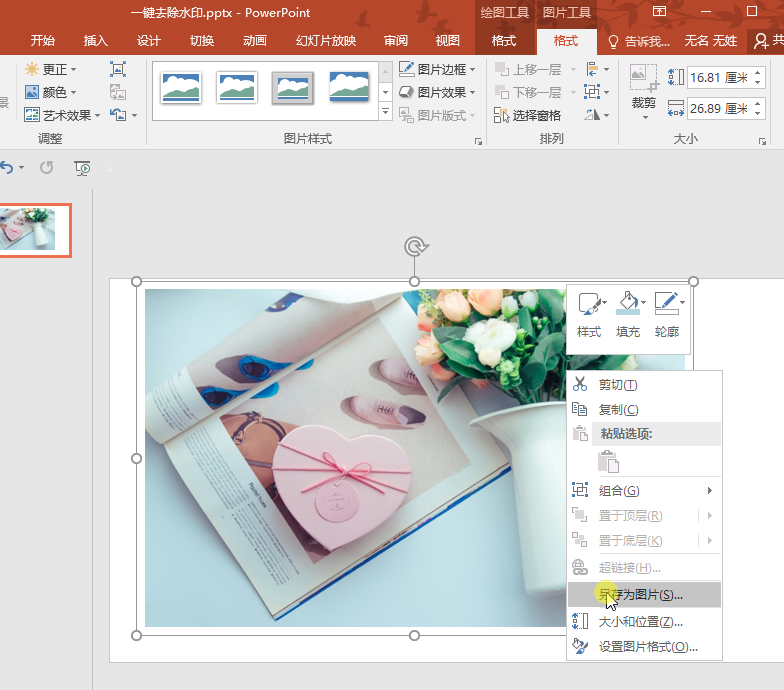Open the 填充 fill mini toolbar button
This screenshot has height=690, width=784.
coord(628,315)
